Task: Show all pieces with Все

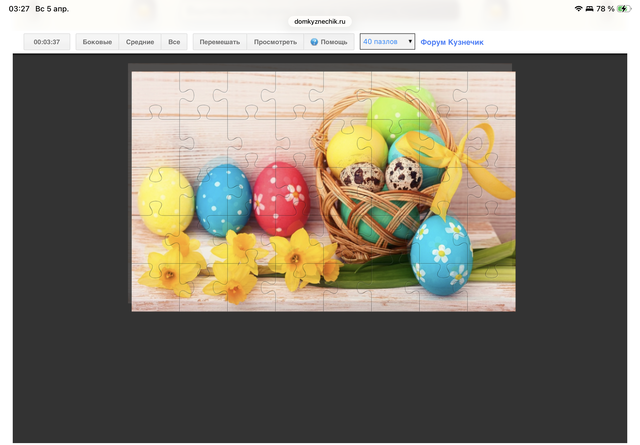Action: pyautogui.click(x=174, y=42)
